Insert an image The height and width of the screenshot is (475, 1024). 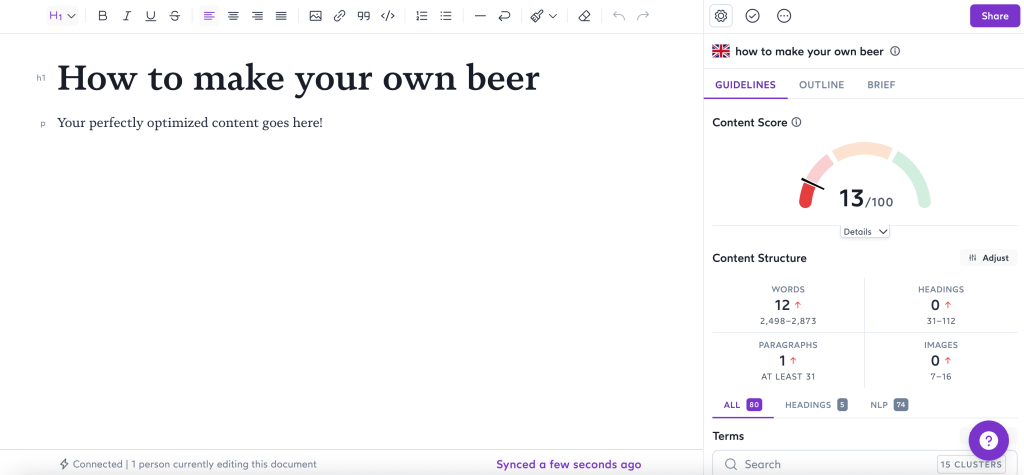(x=315, y=16)
